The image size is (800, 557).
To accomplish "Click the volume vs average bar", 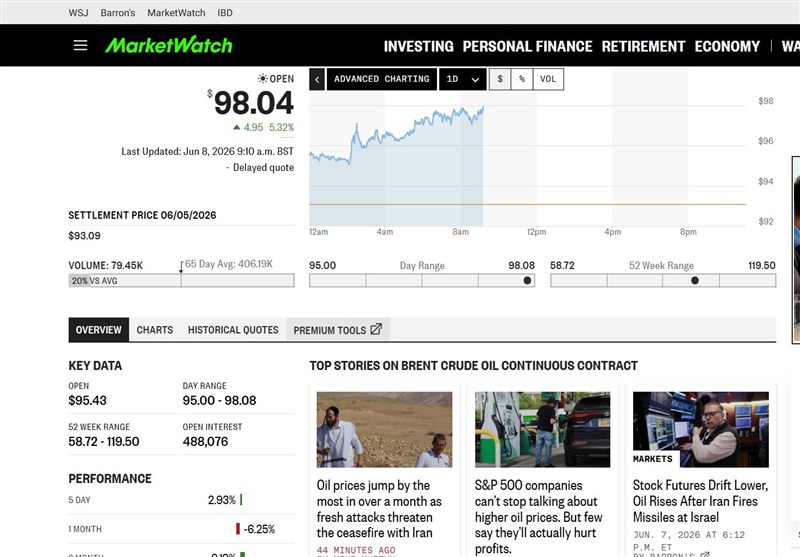I will [181, 281].
